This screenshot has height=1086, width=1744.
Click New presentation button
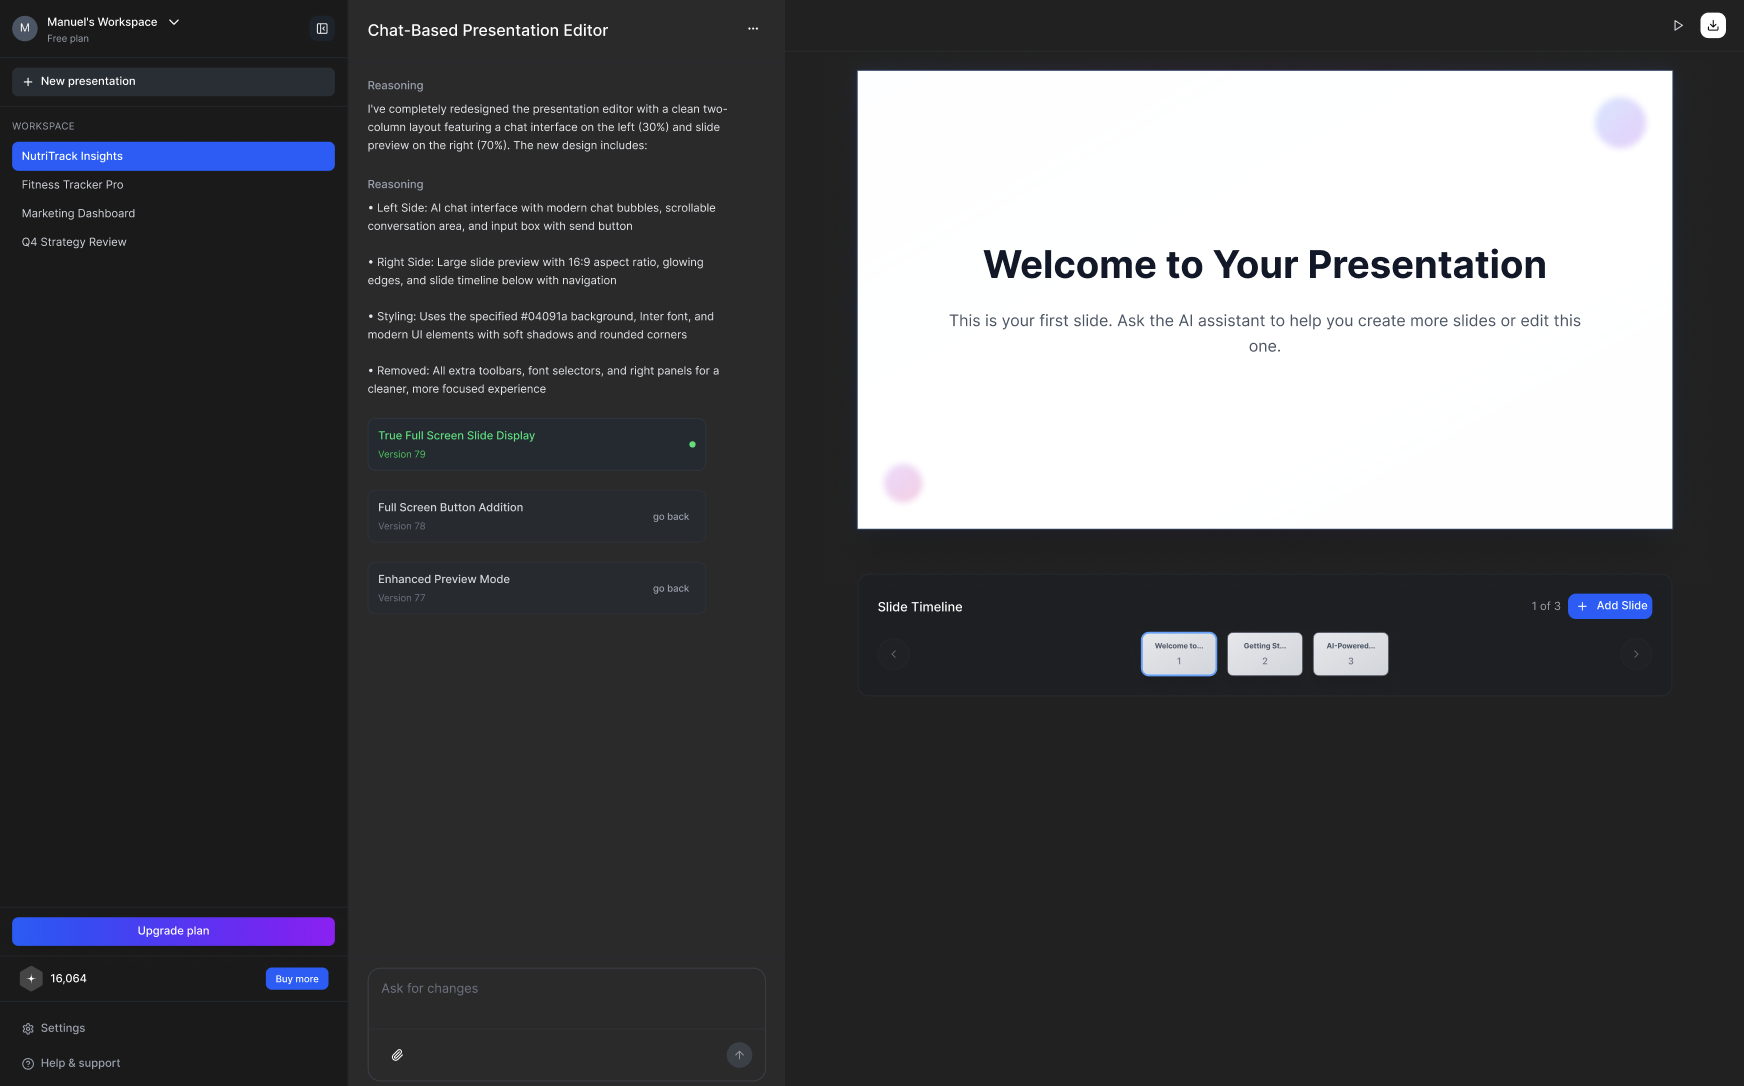click(x=173, y=82)
